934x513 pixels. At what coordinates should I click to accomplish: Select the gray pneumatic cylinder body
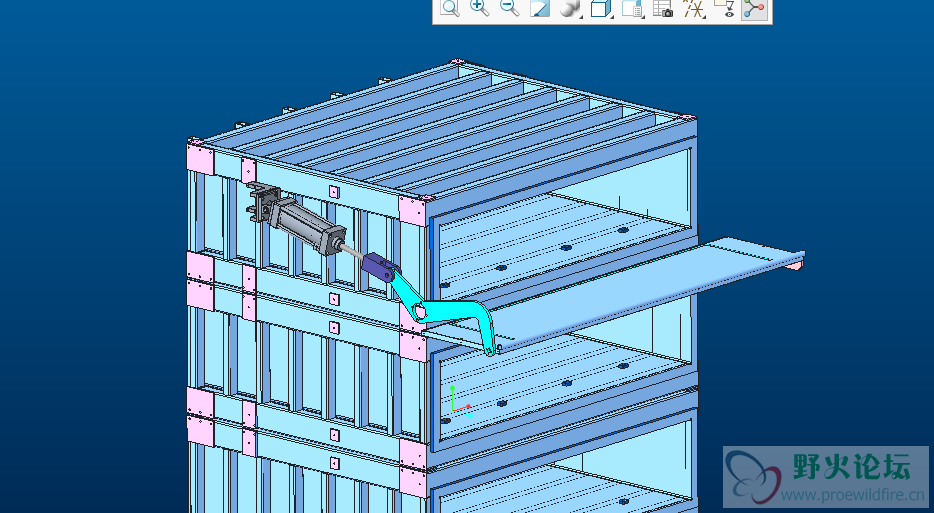pos(307,226)
